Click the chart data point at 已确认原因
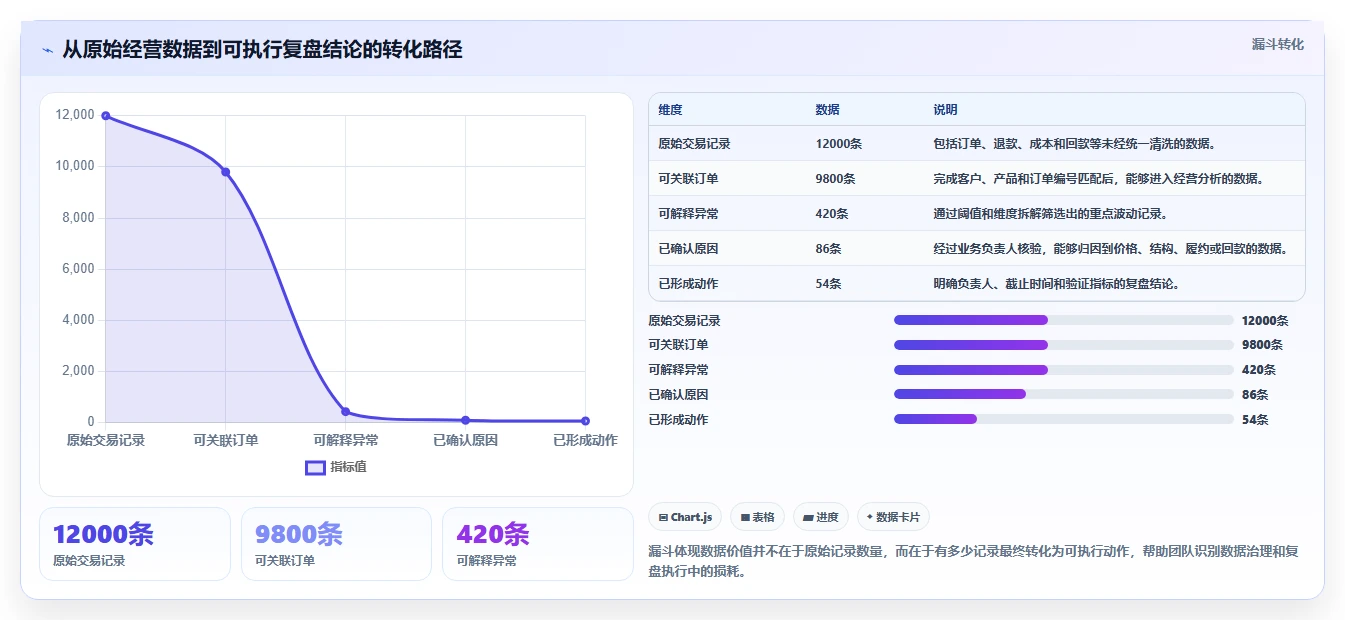 [465, 420]
